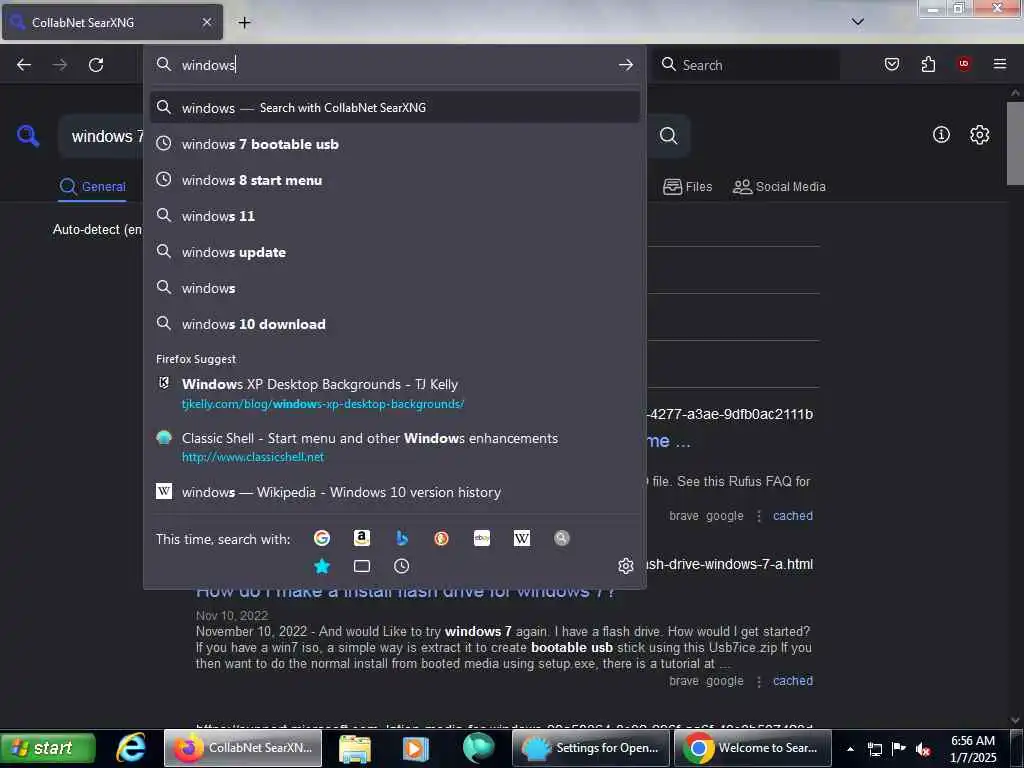Switch to the General search tab
This screenshot has width=1024, height=768.
click(x=92, y=187)
